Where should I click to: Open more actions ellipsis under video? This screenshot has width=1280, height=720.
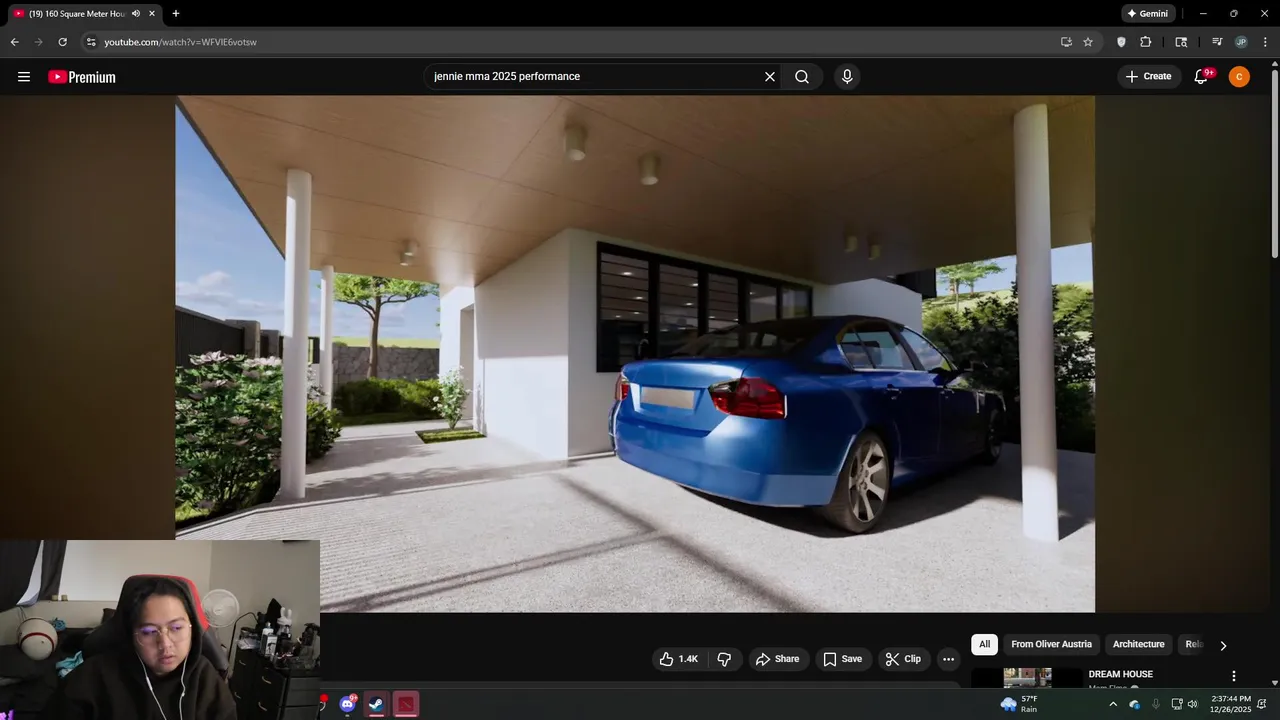(x=948, y=659)
